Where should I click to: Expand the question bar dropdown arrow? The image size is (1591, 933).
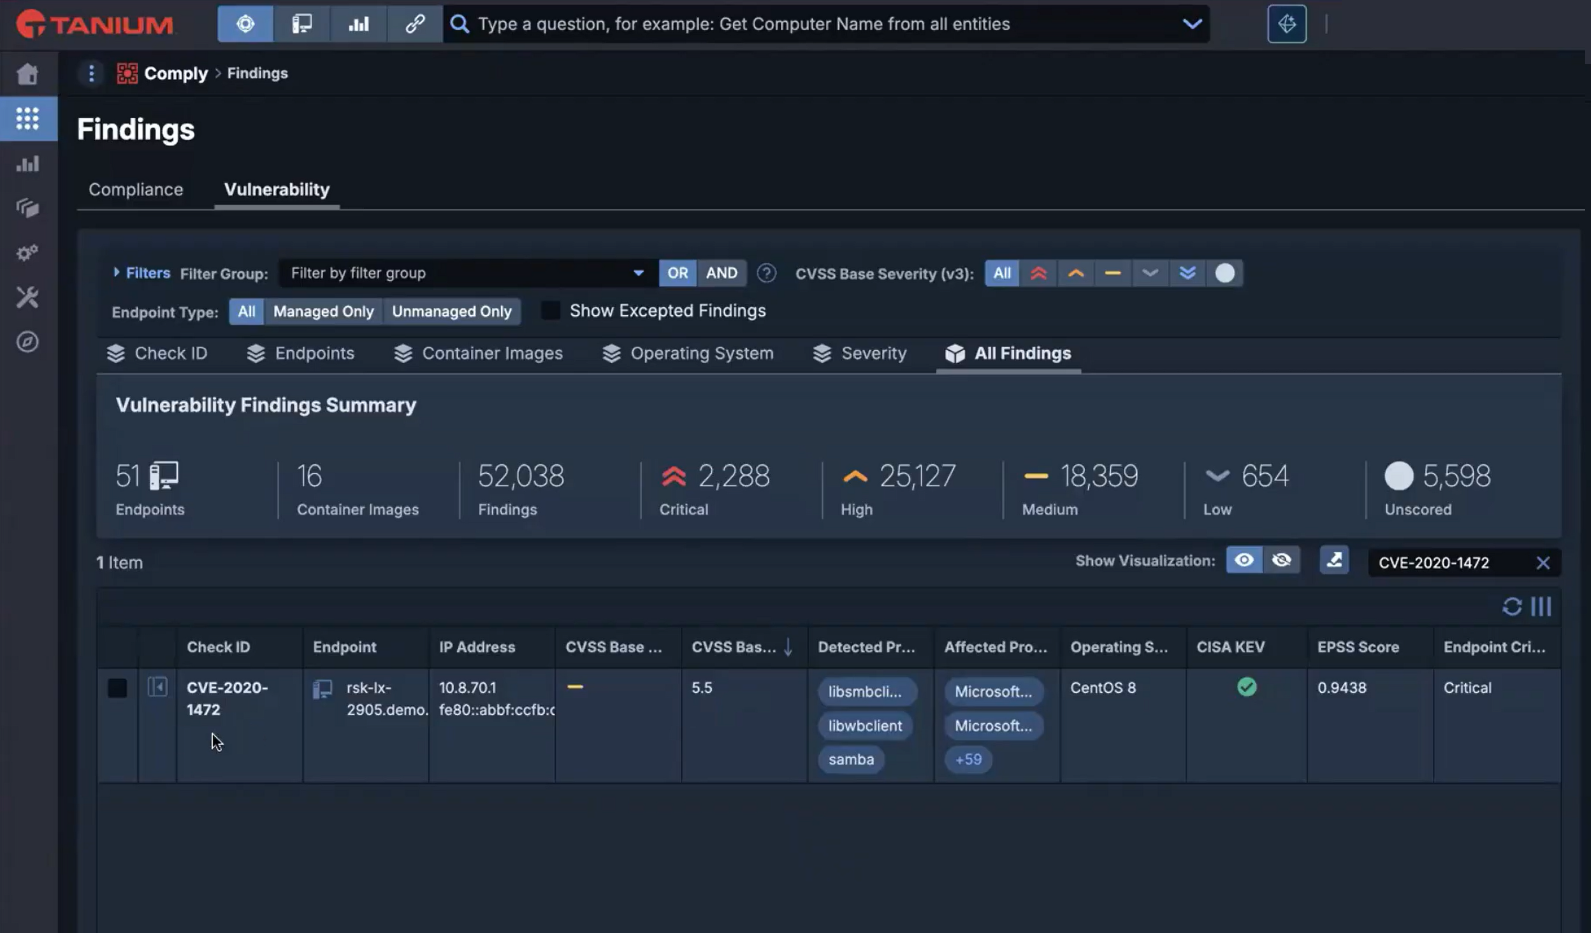1191,24
